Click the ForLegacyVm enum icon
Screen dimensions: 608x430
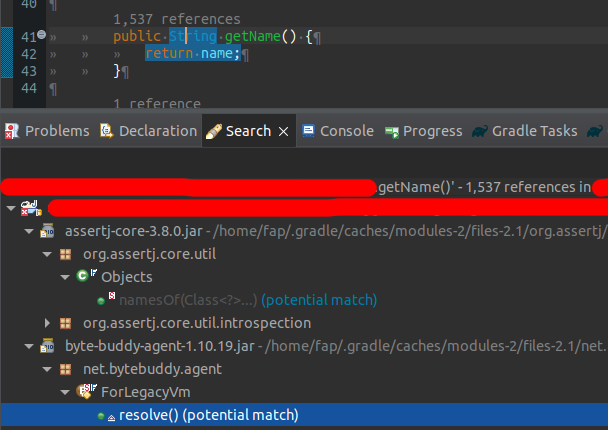click(86, 391)
